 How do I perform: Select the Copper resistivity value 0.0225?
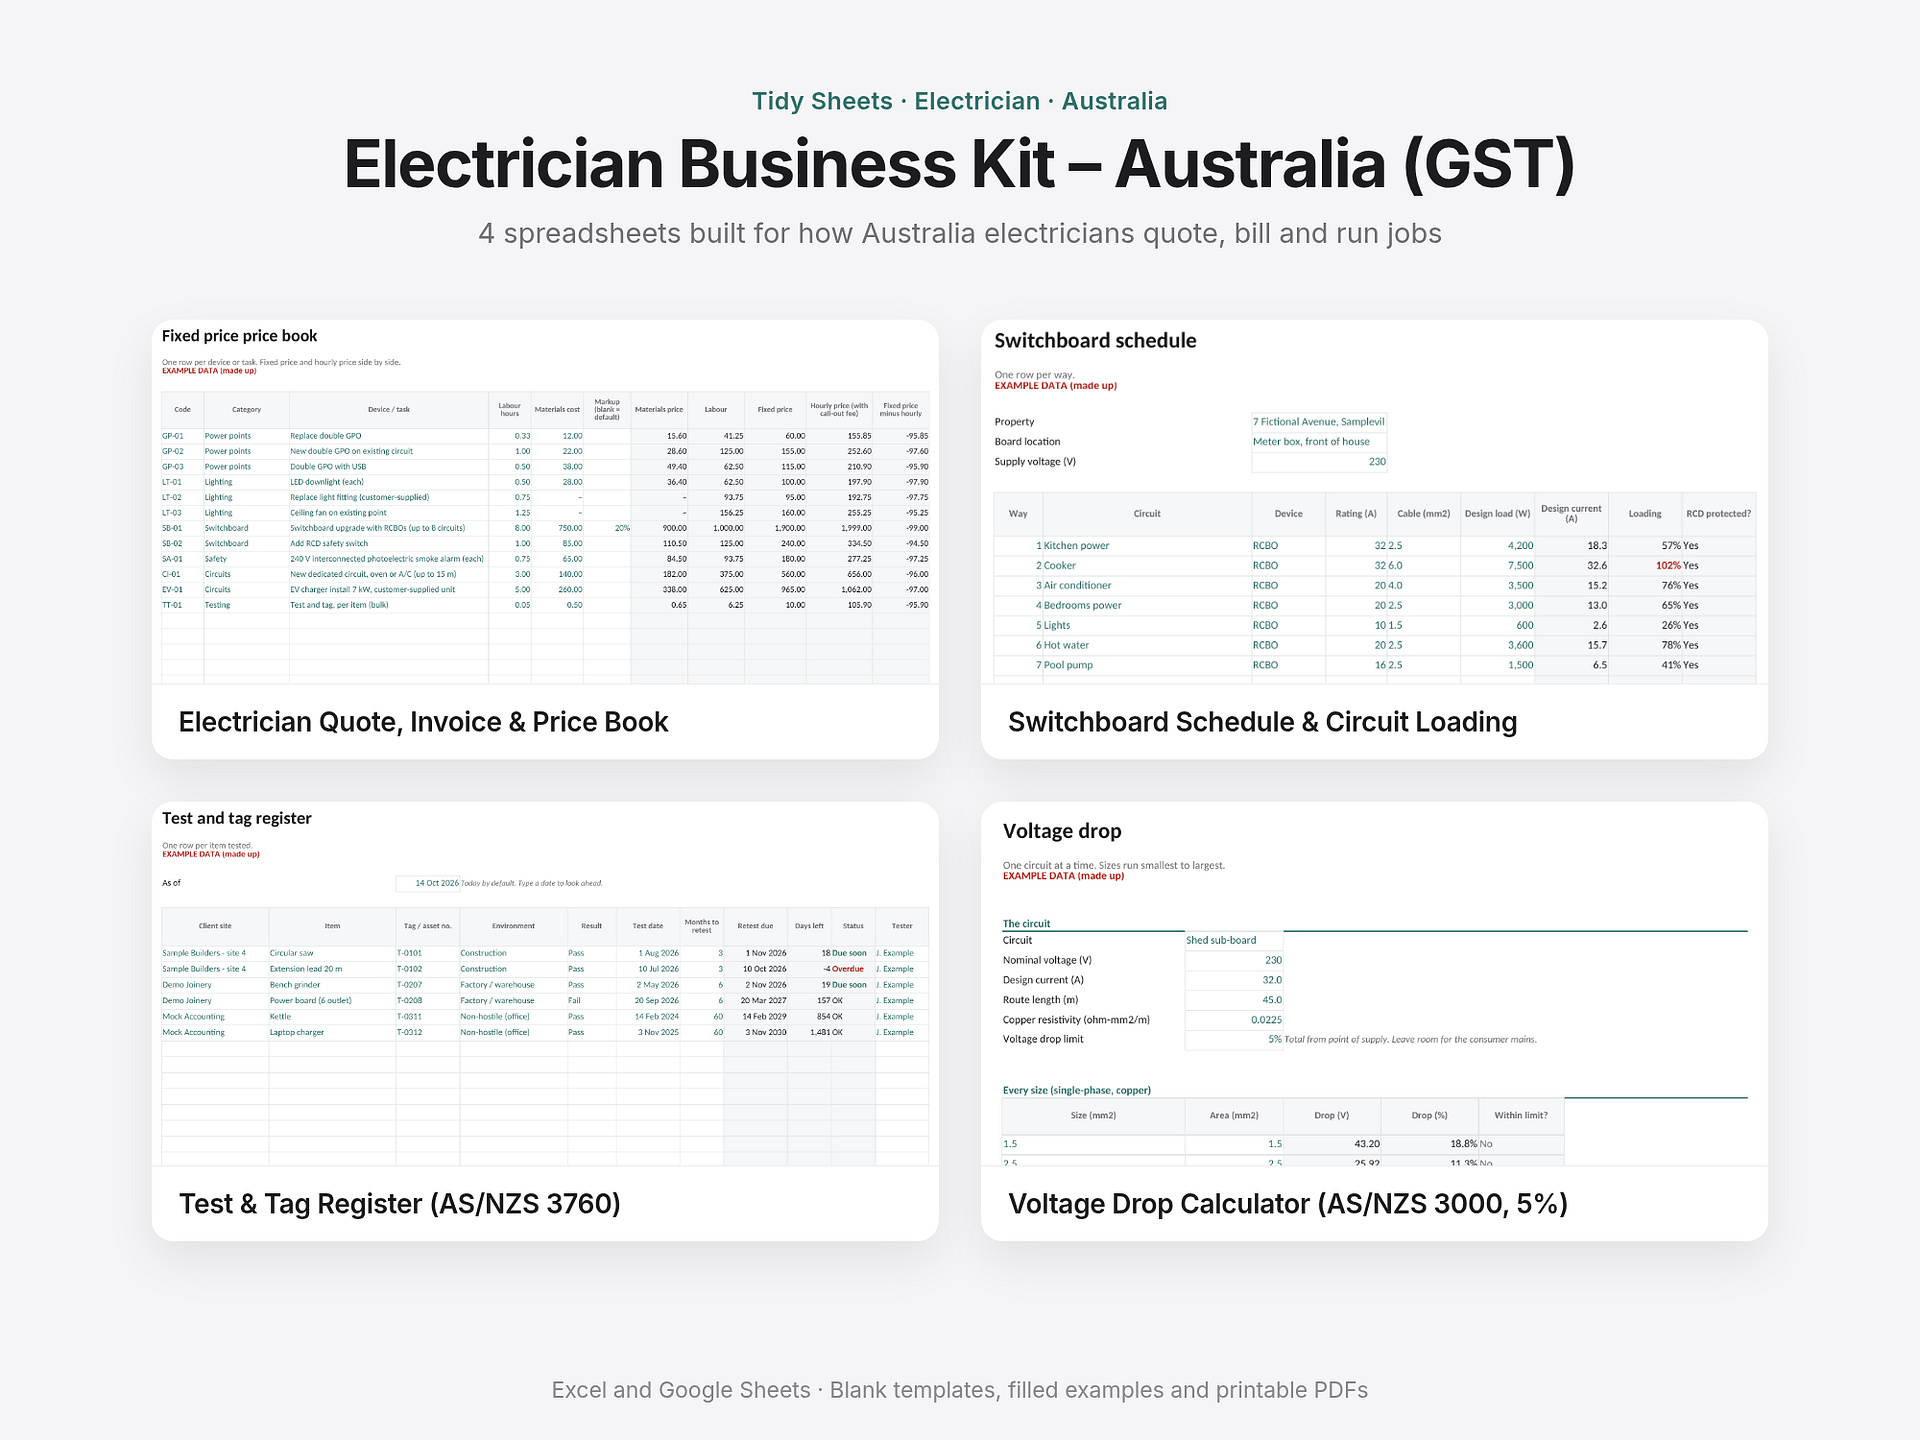point(1234,1020)
